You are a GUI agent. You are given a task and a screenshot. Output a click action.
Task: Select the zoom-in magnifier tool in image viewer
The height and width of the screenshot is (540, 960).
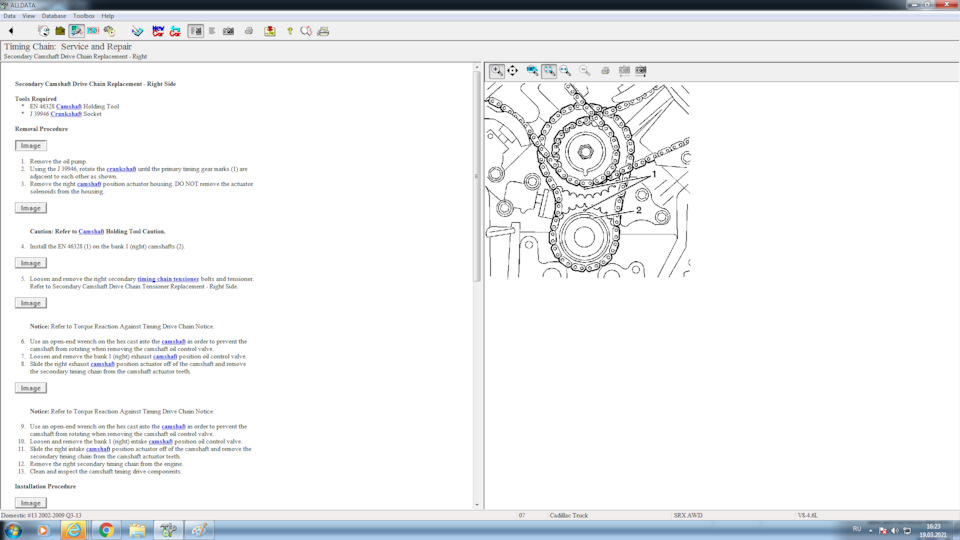click(497, 71)
